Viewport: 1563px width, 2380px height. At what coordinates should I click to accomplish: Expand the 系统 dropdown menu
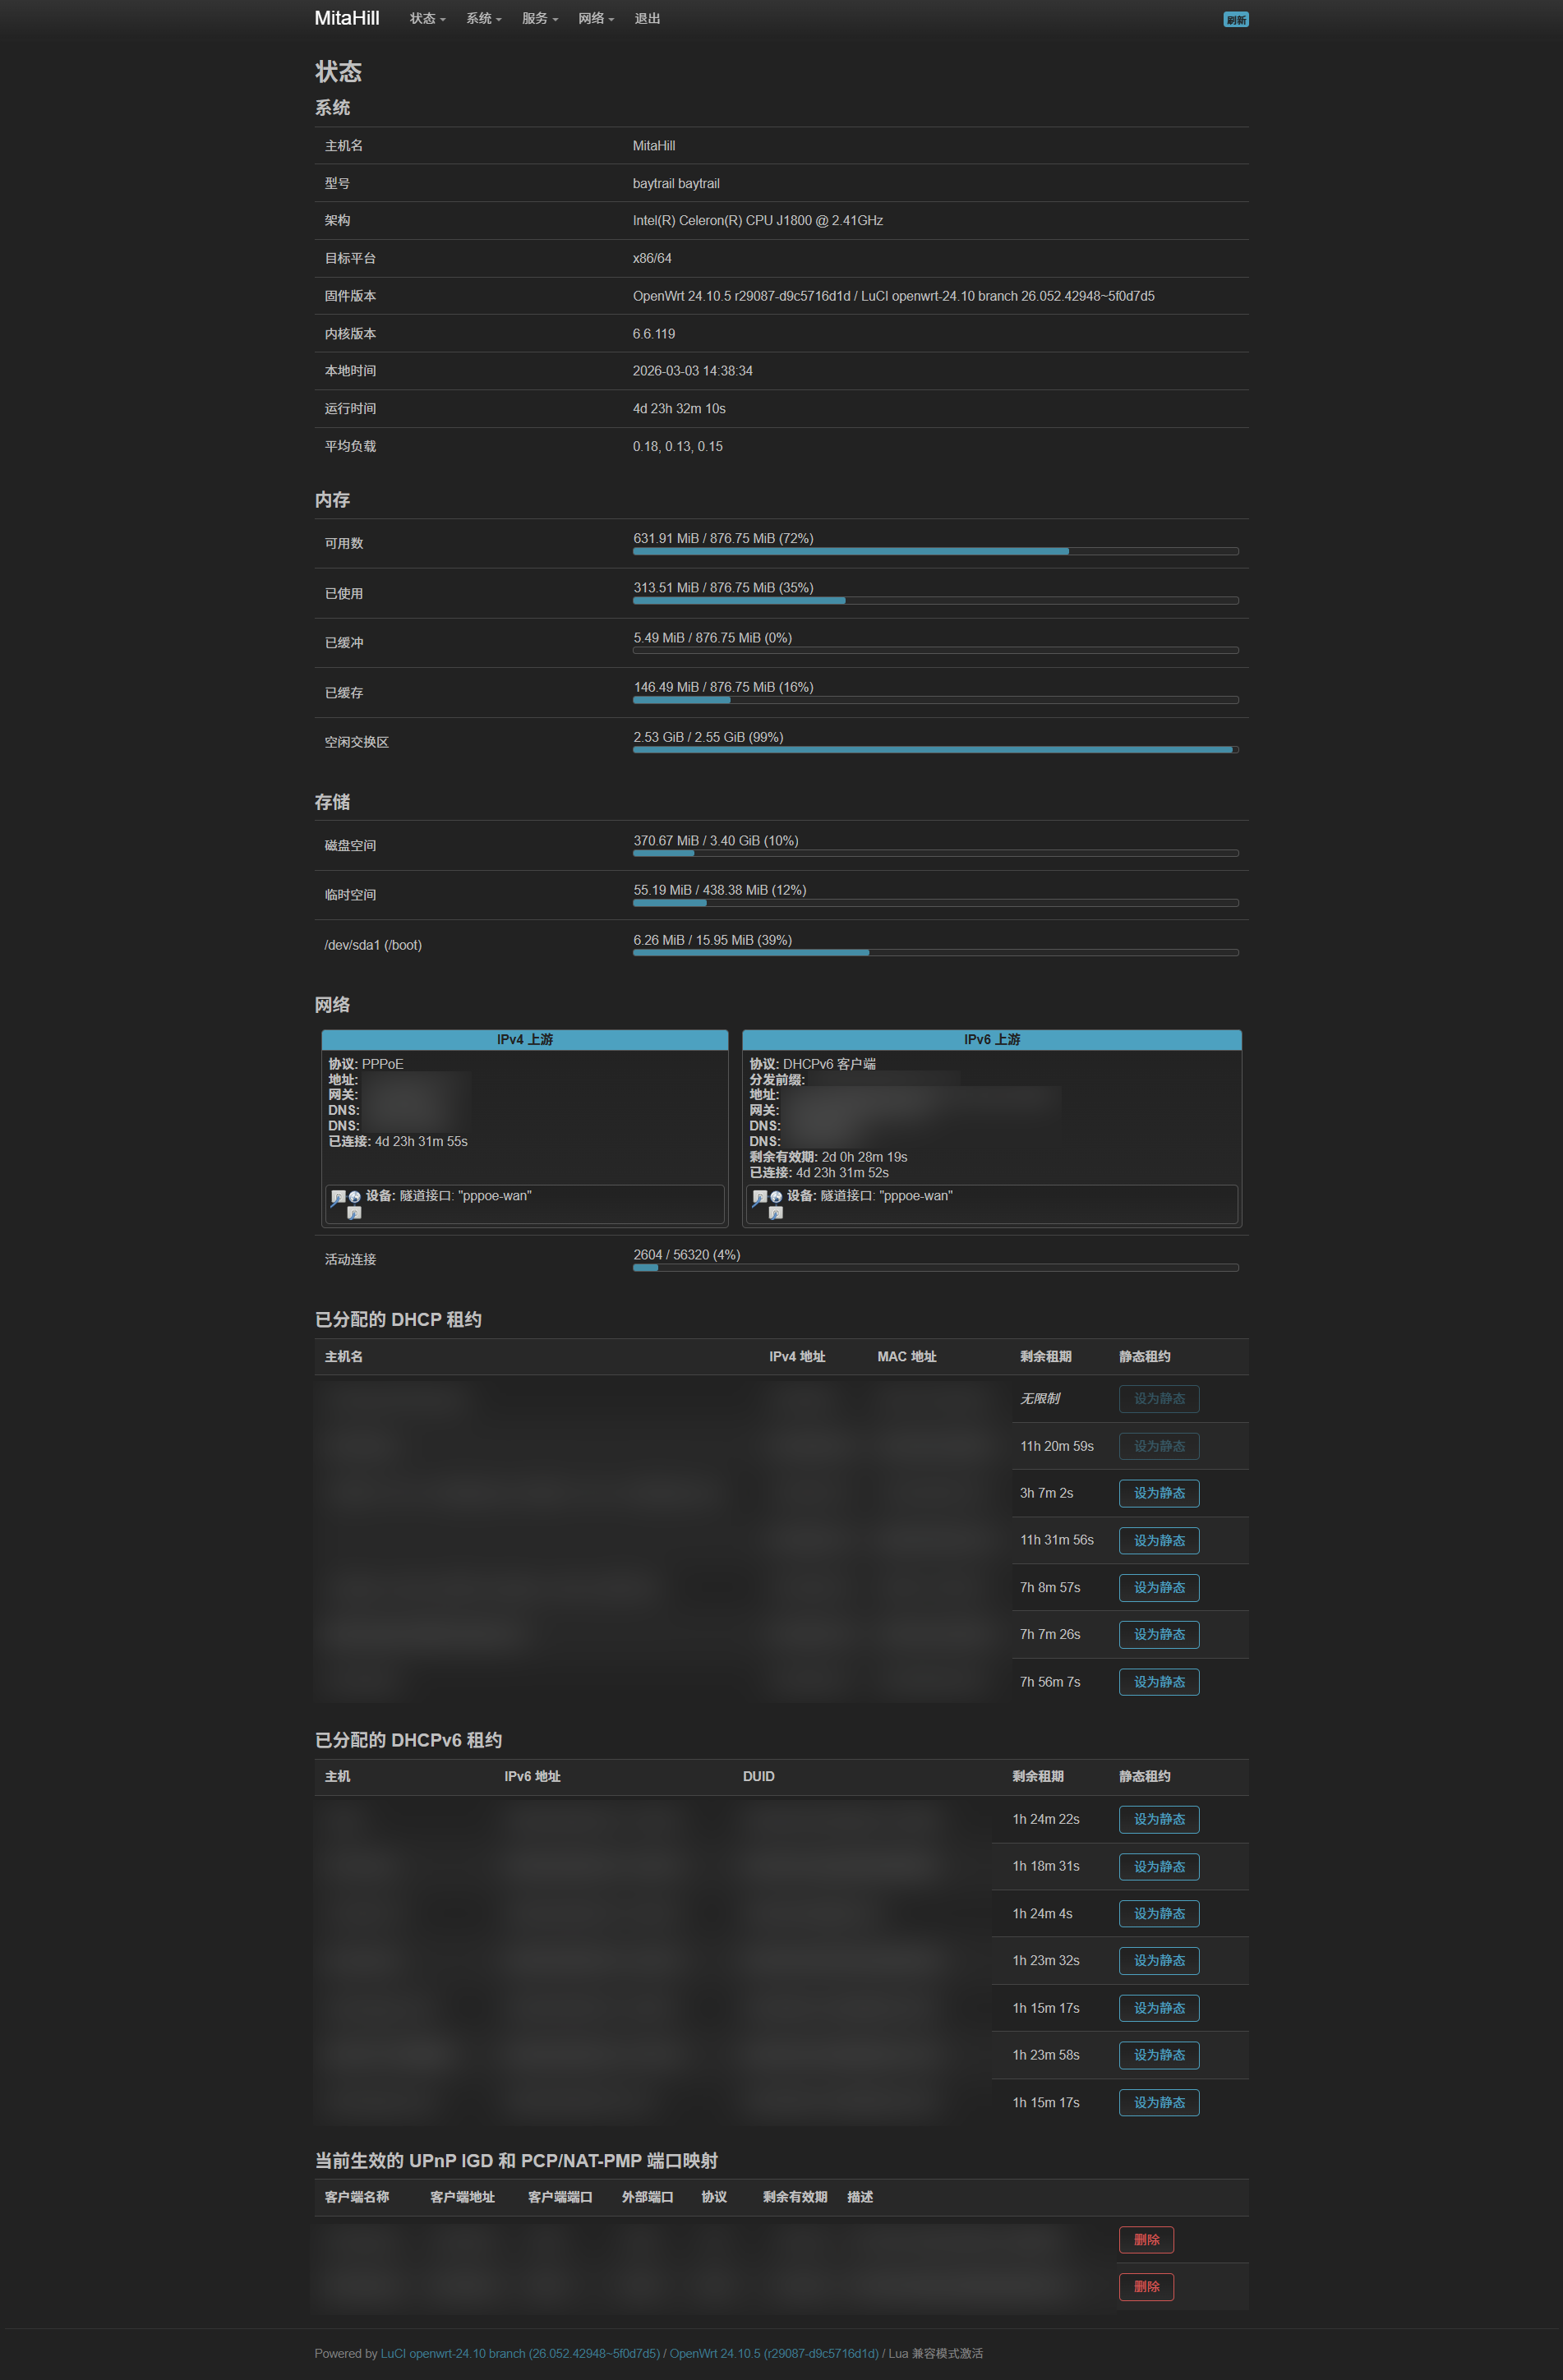pyautogui.click(x=483, y=19)
